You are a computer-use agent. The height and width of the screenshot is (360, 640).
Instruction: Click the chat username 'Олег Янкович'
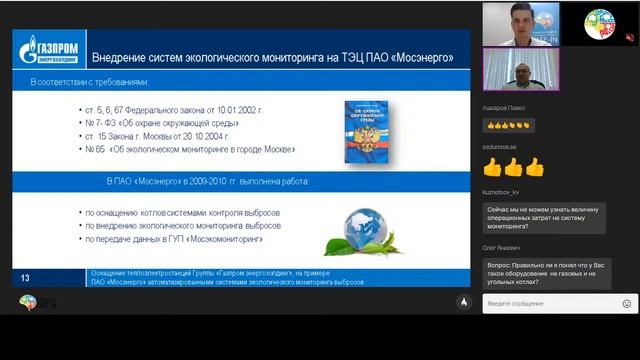[x=501, y=248]
